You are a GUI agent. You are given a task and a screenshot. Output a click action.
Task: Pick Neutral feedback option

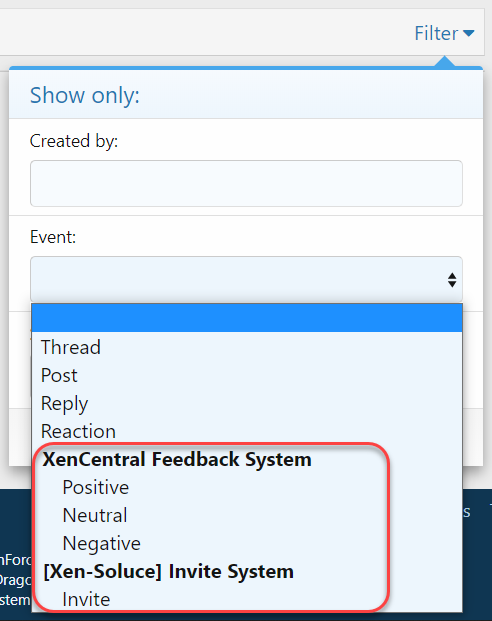[x=247, y=515]
